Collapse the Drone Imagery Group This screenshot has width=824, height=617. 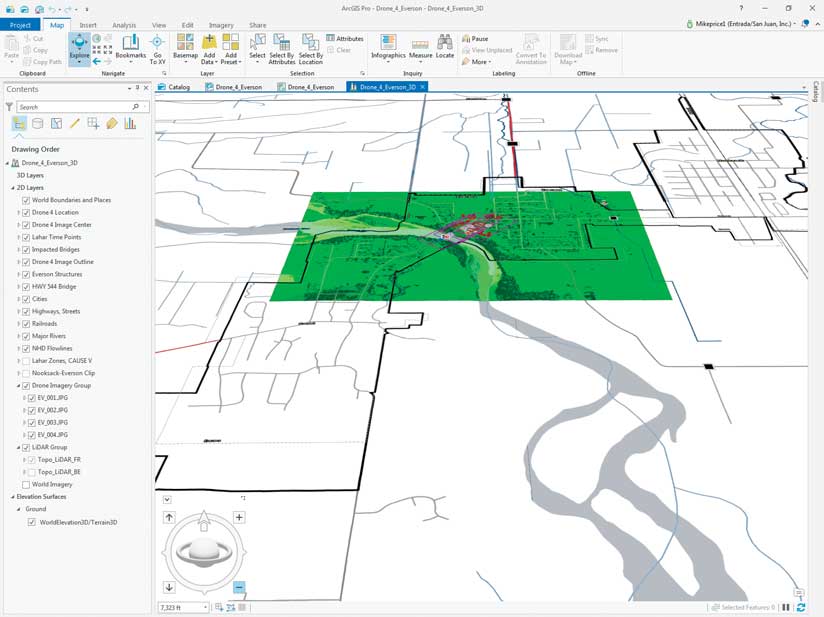(18, 386)
